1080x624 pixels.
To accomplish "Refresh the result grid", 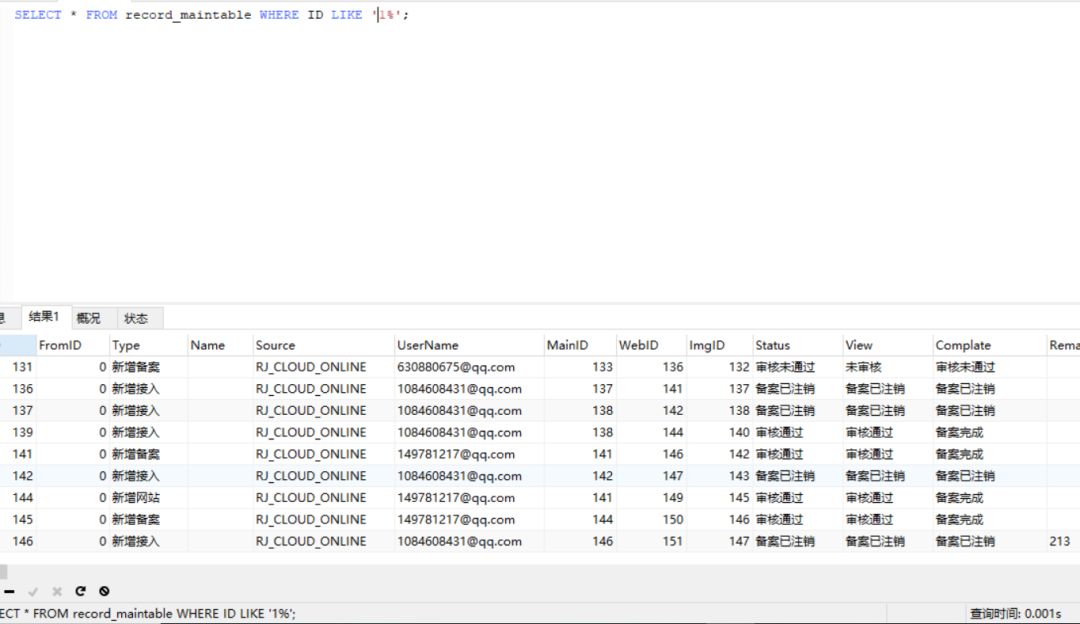I will click(x=81, y=591).
